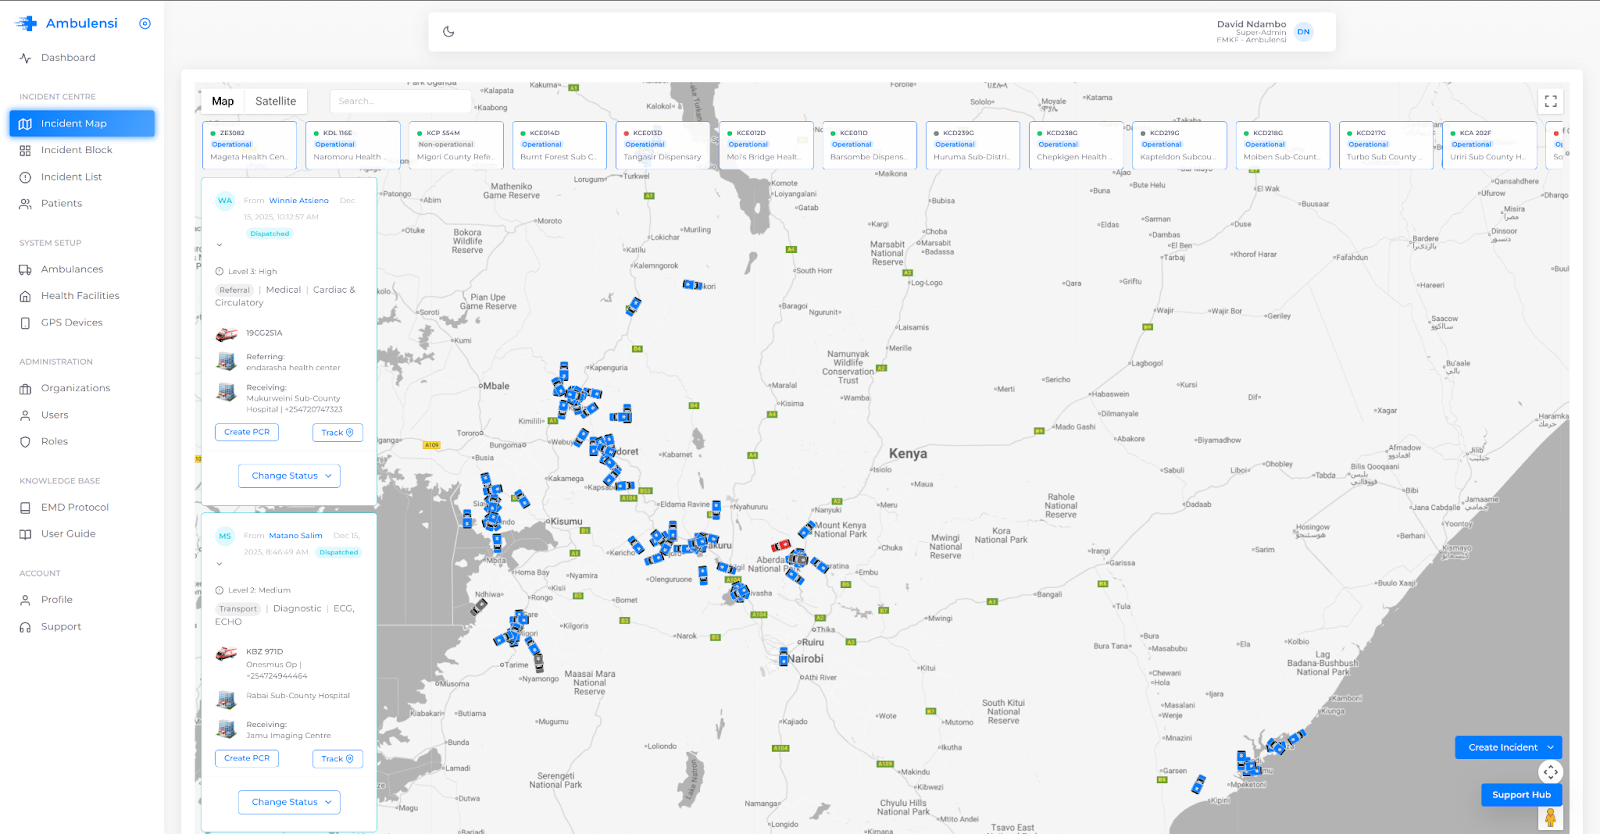
Task: Open GPS Devices page
Action: (x=71, y=323)
